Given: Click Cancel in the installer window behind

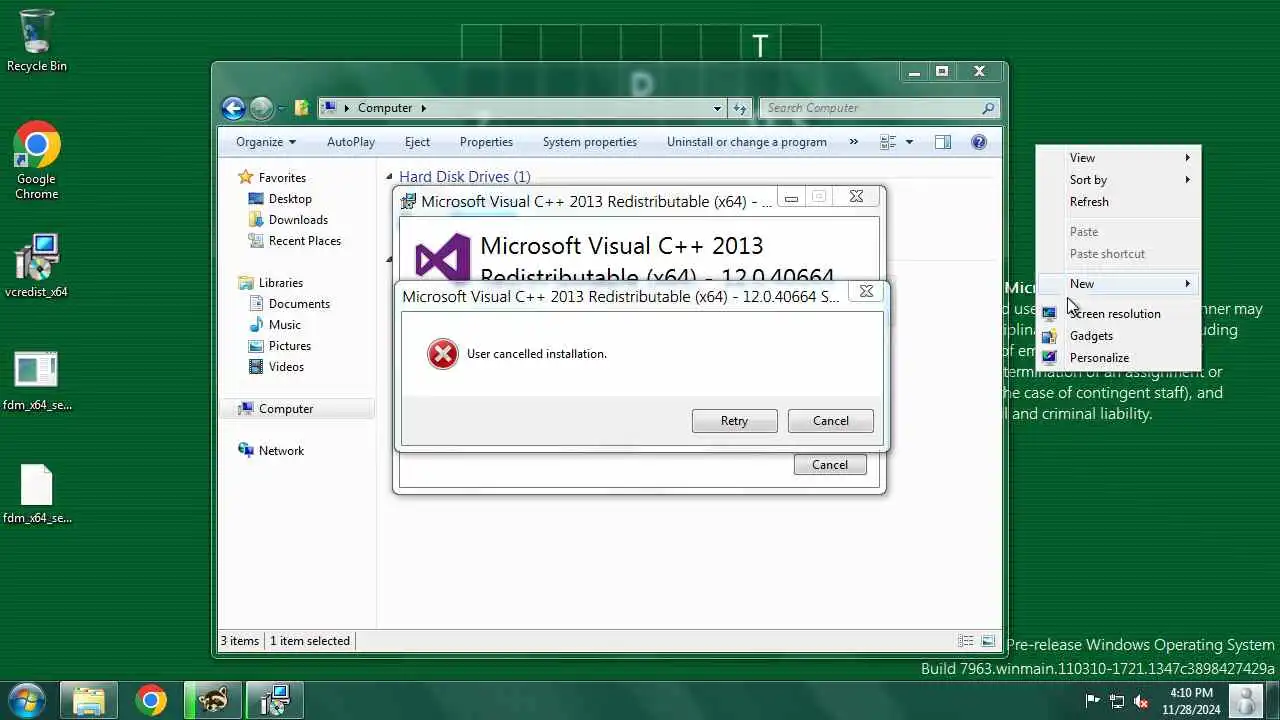Looking at the screenshot, I should coord(830,465).
